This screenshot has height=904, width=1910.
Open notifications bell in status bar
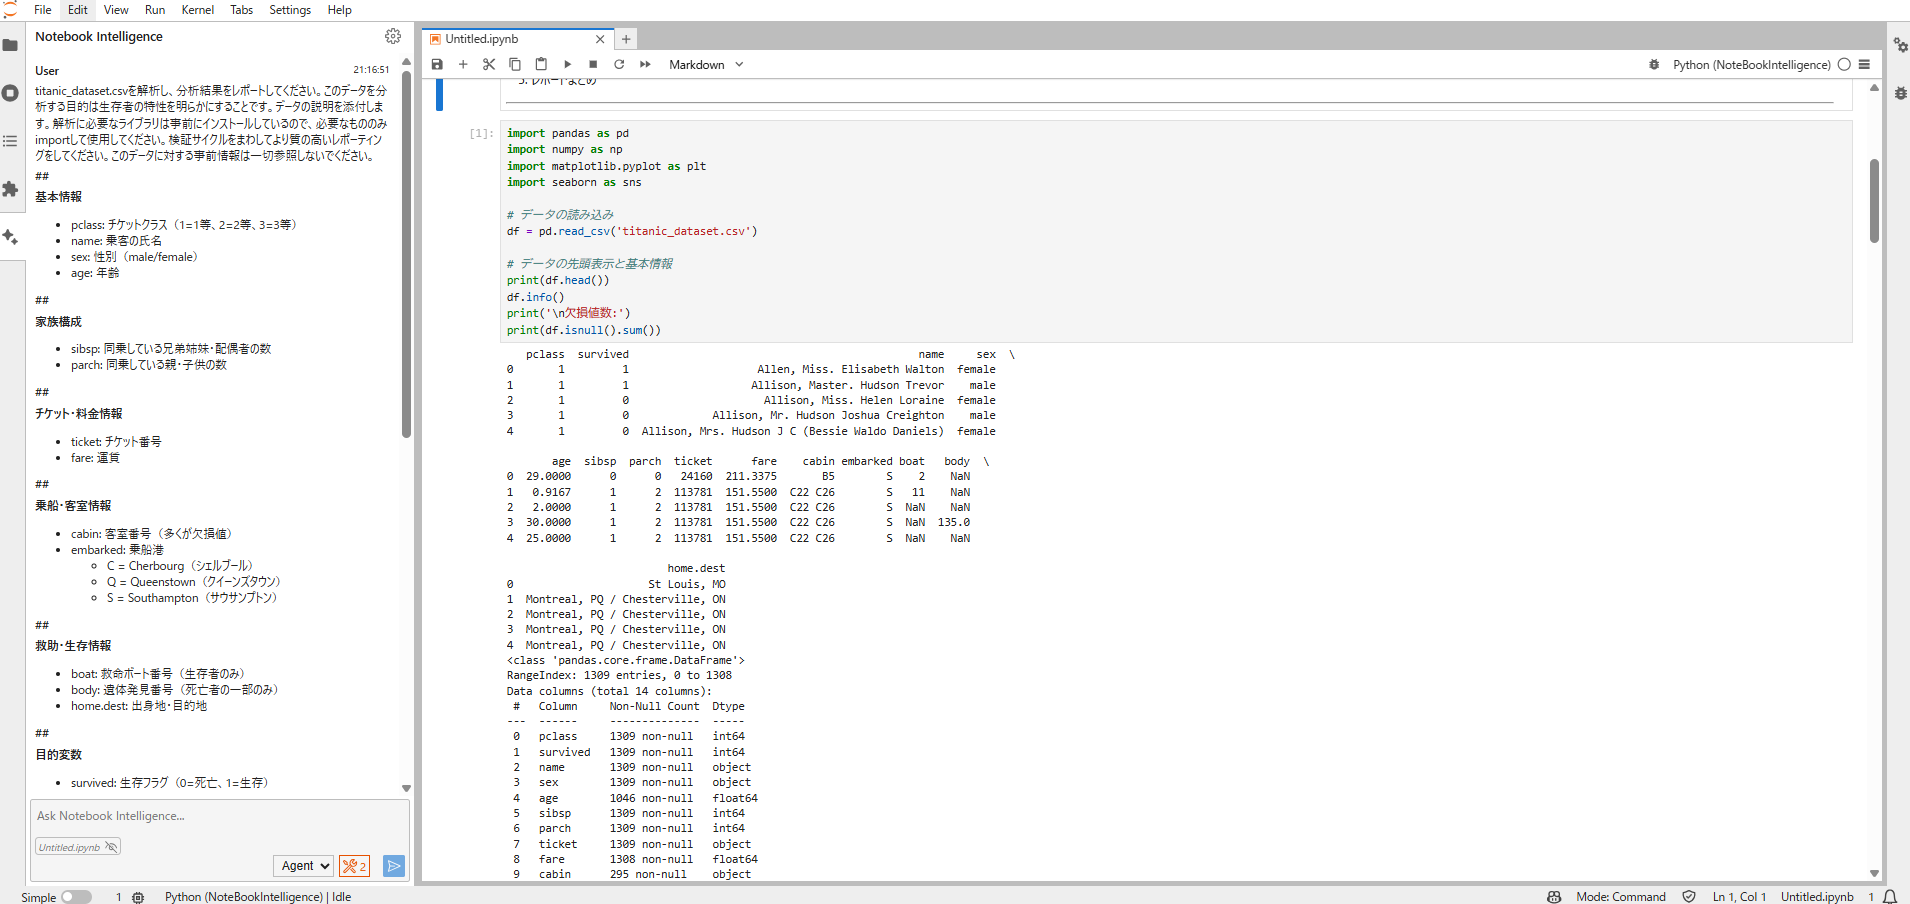pyautogui.click(x=1890, y=897)
